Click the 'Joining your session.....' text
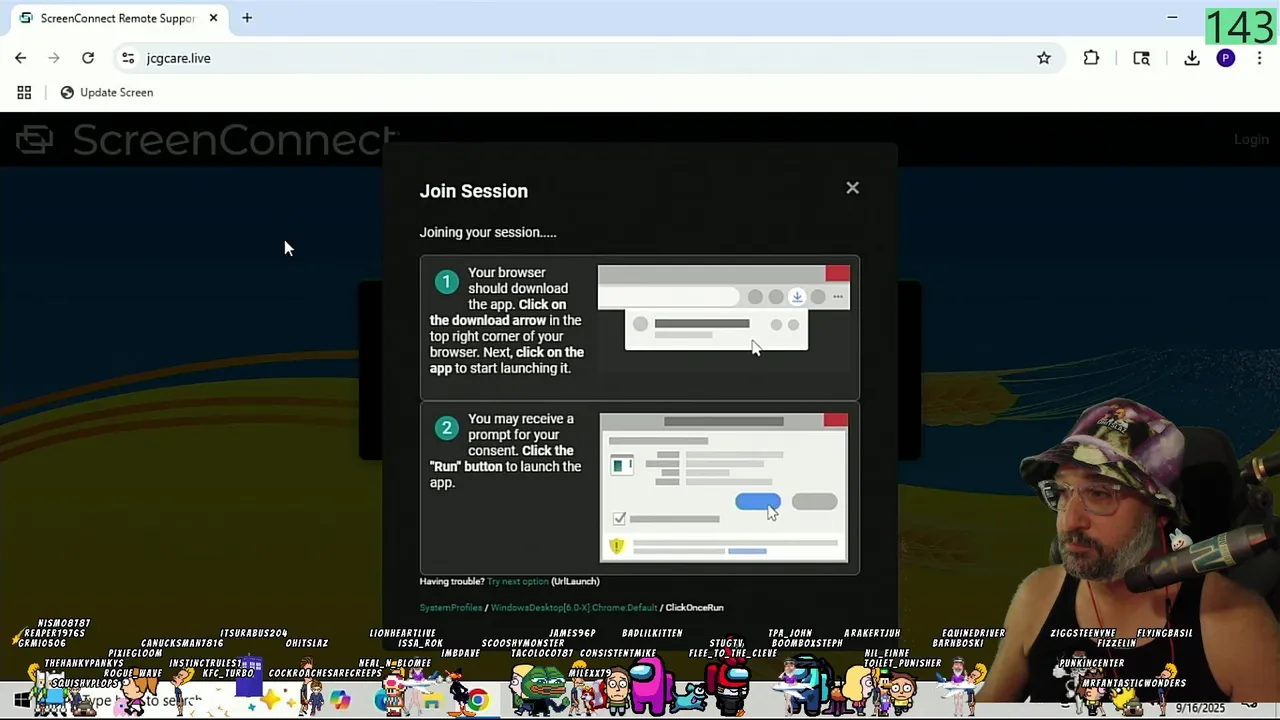The image size is (1280, 720). click(x=488, y=232)
